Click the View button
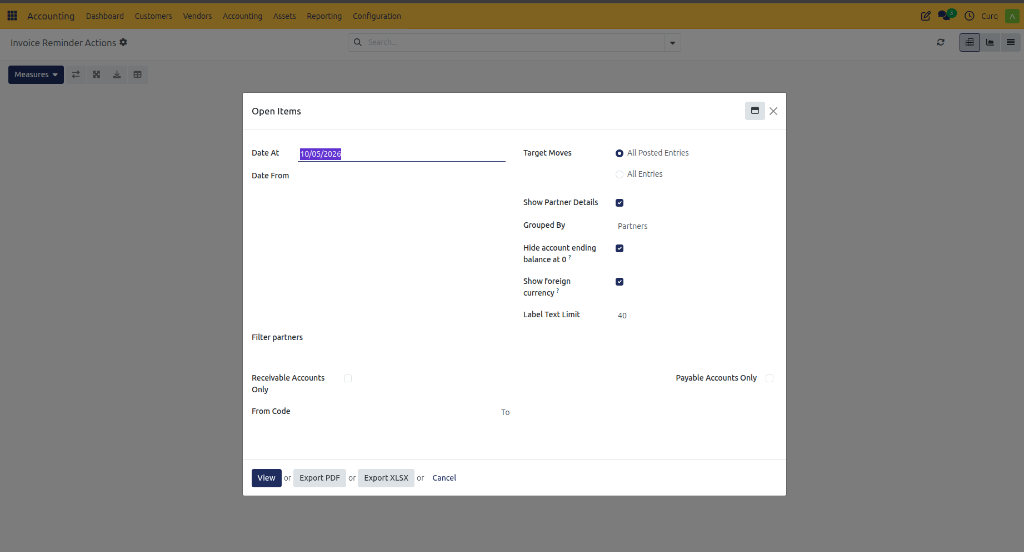The image size is (1024, 552). pos(266,478)
